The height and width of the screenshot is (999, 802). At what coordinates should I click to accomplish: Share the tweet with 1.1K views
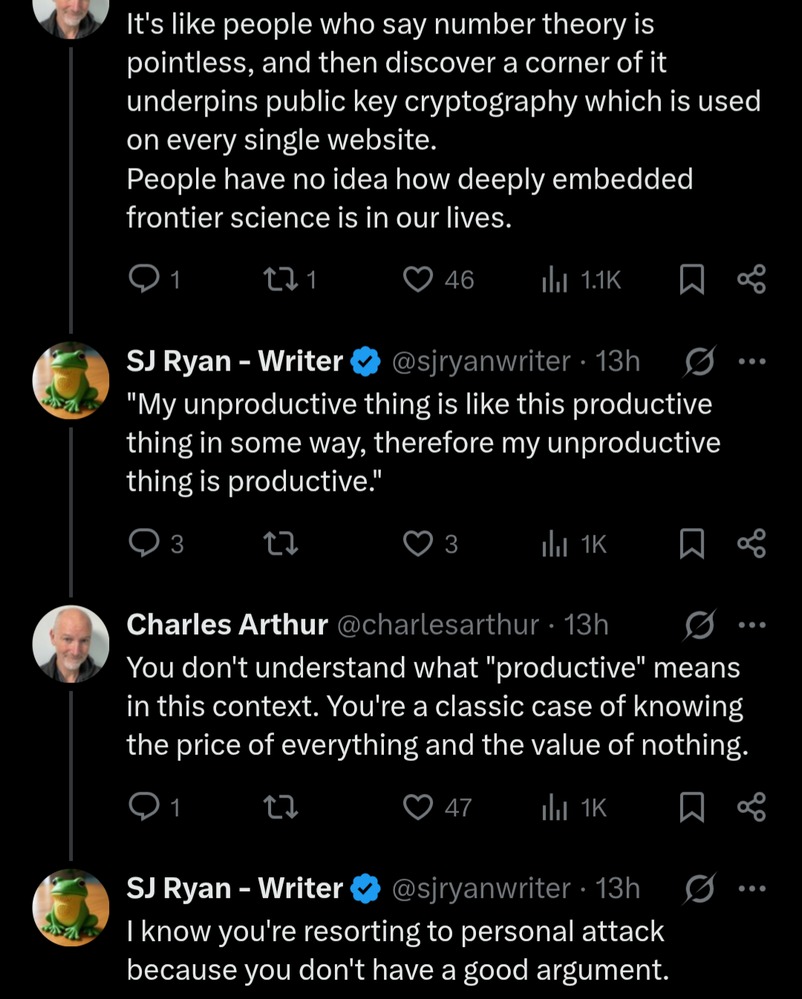[751, 281]
